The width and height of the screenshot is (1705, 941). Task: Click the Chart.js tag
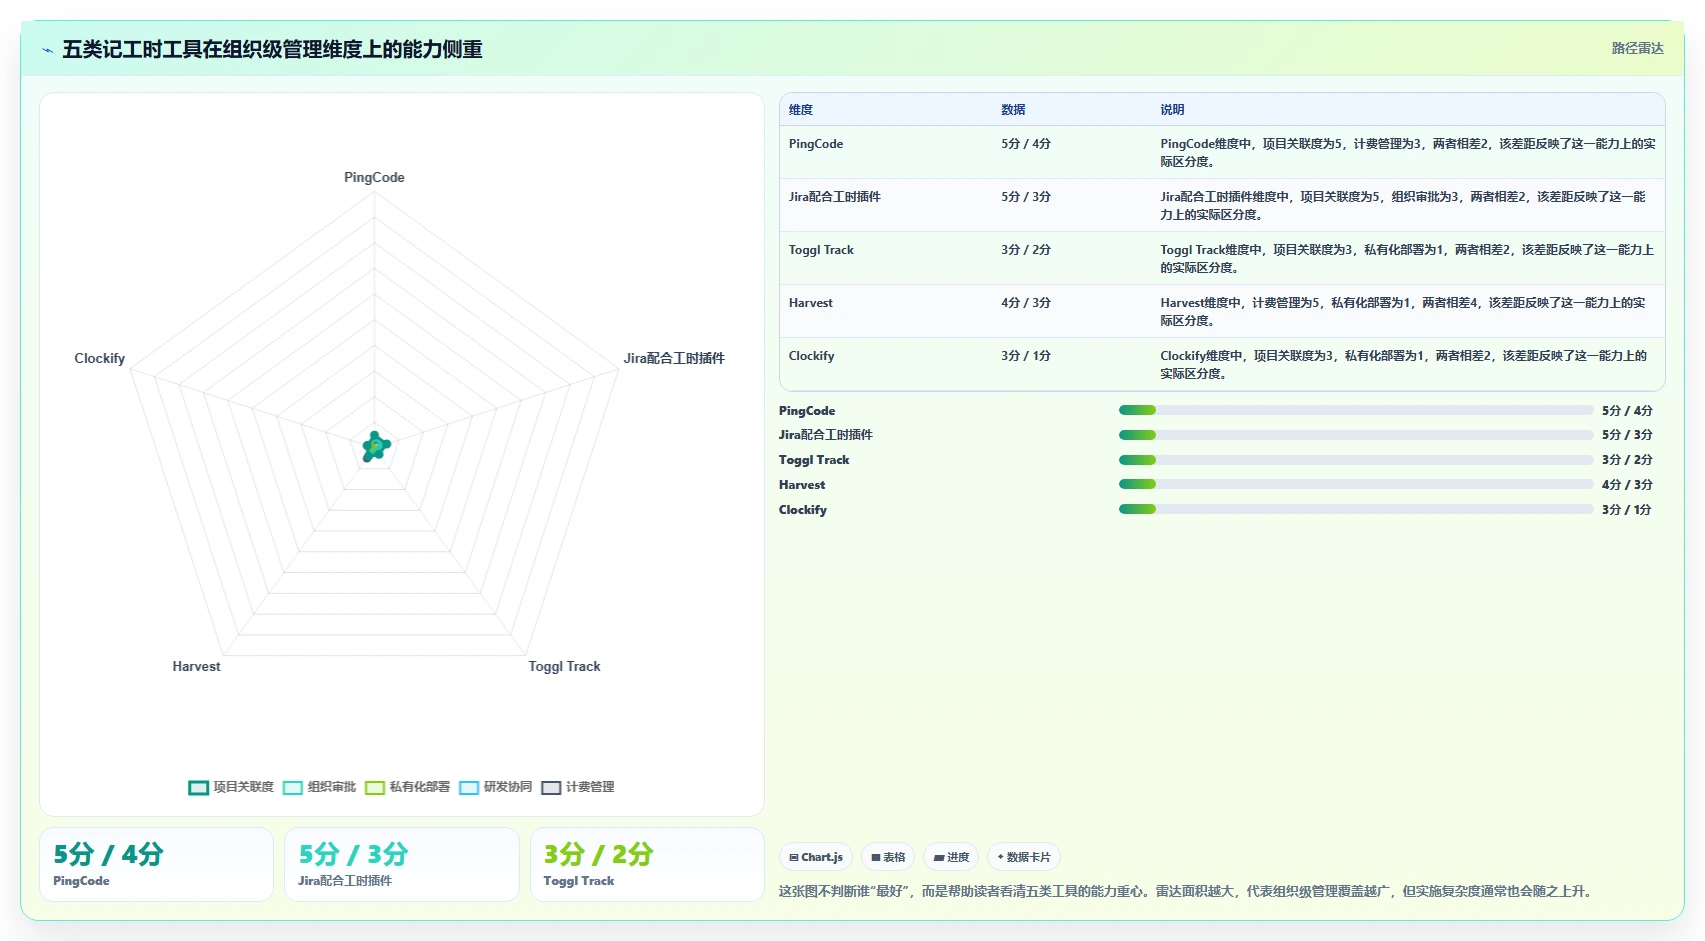click(x=816, y=857)
